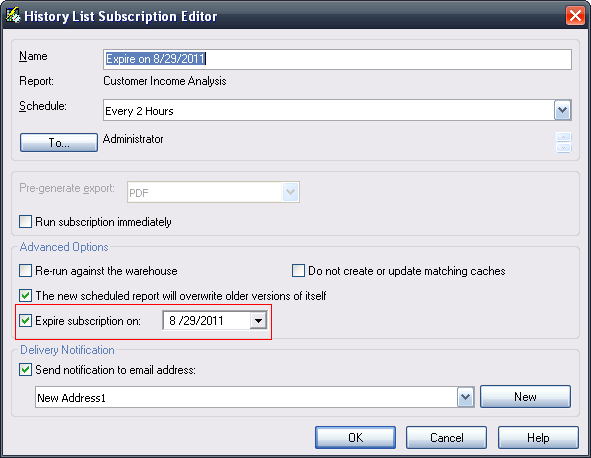
Task: Tick Do not create or update matching caches
Action: [298, 271]
